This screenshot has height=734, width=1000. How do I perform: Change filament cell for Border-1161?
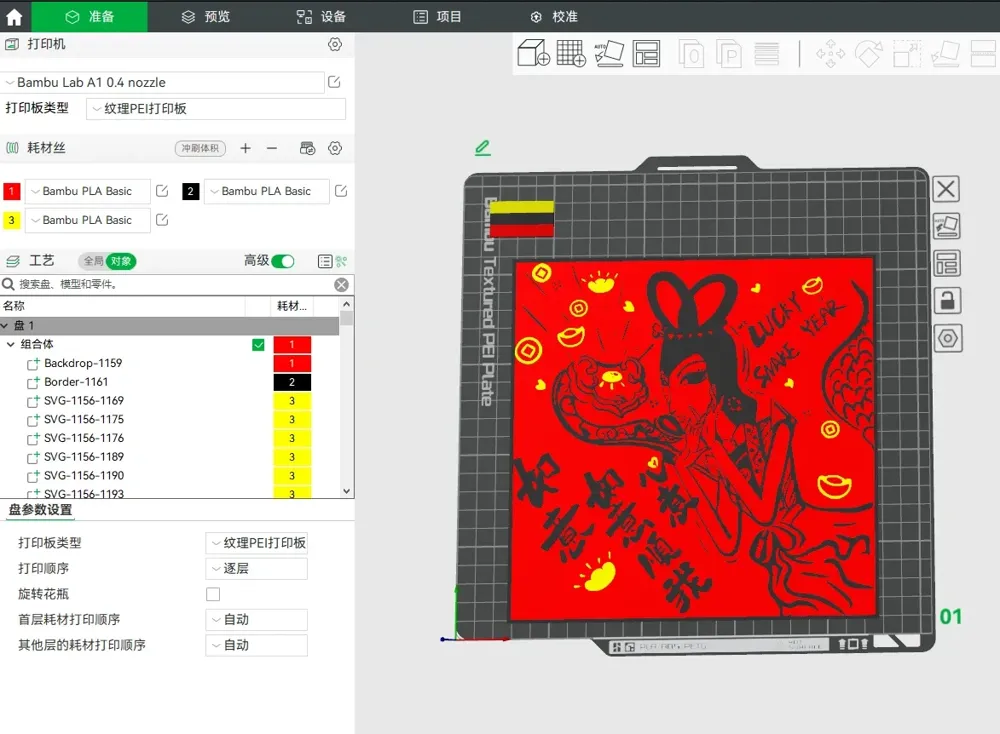(292, 382)
